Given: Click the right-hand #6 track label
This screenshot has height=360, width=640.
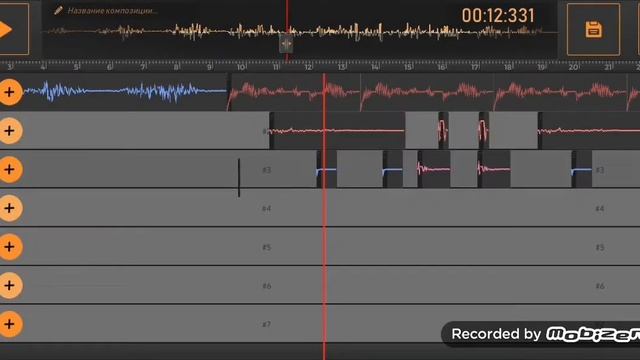Looking at the screenshot, I should 600,286.
